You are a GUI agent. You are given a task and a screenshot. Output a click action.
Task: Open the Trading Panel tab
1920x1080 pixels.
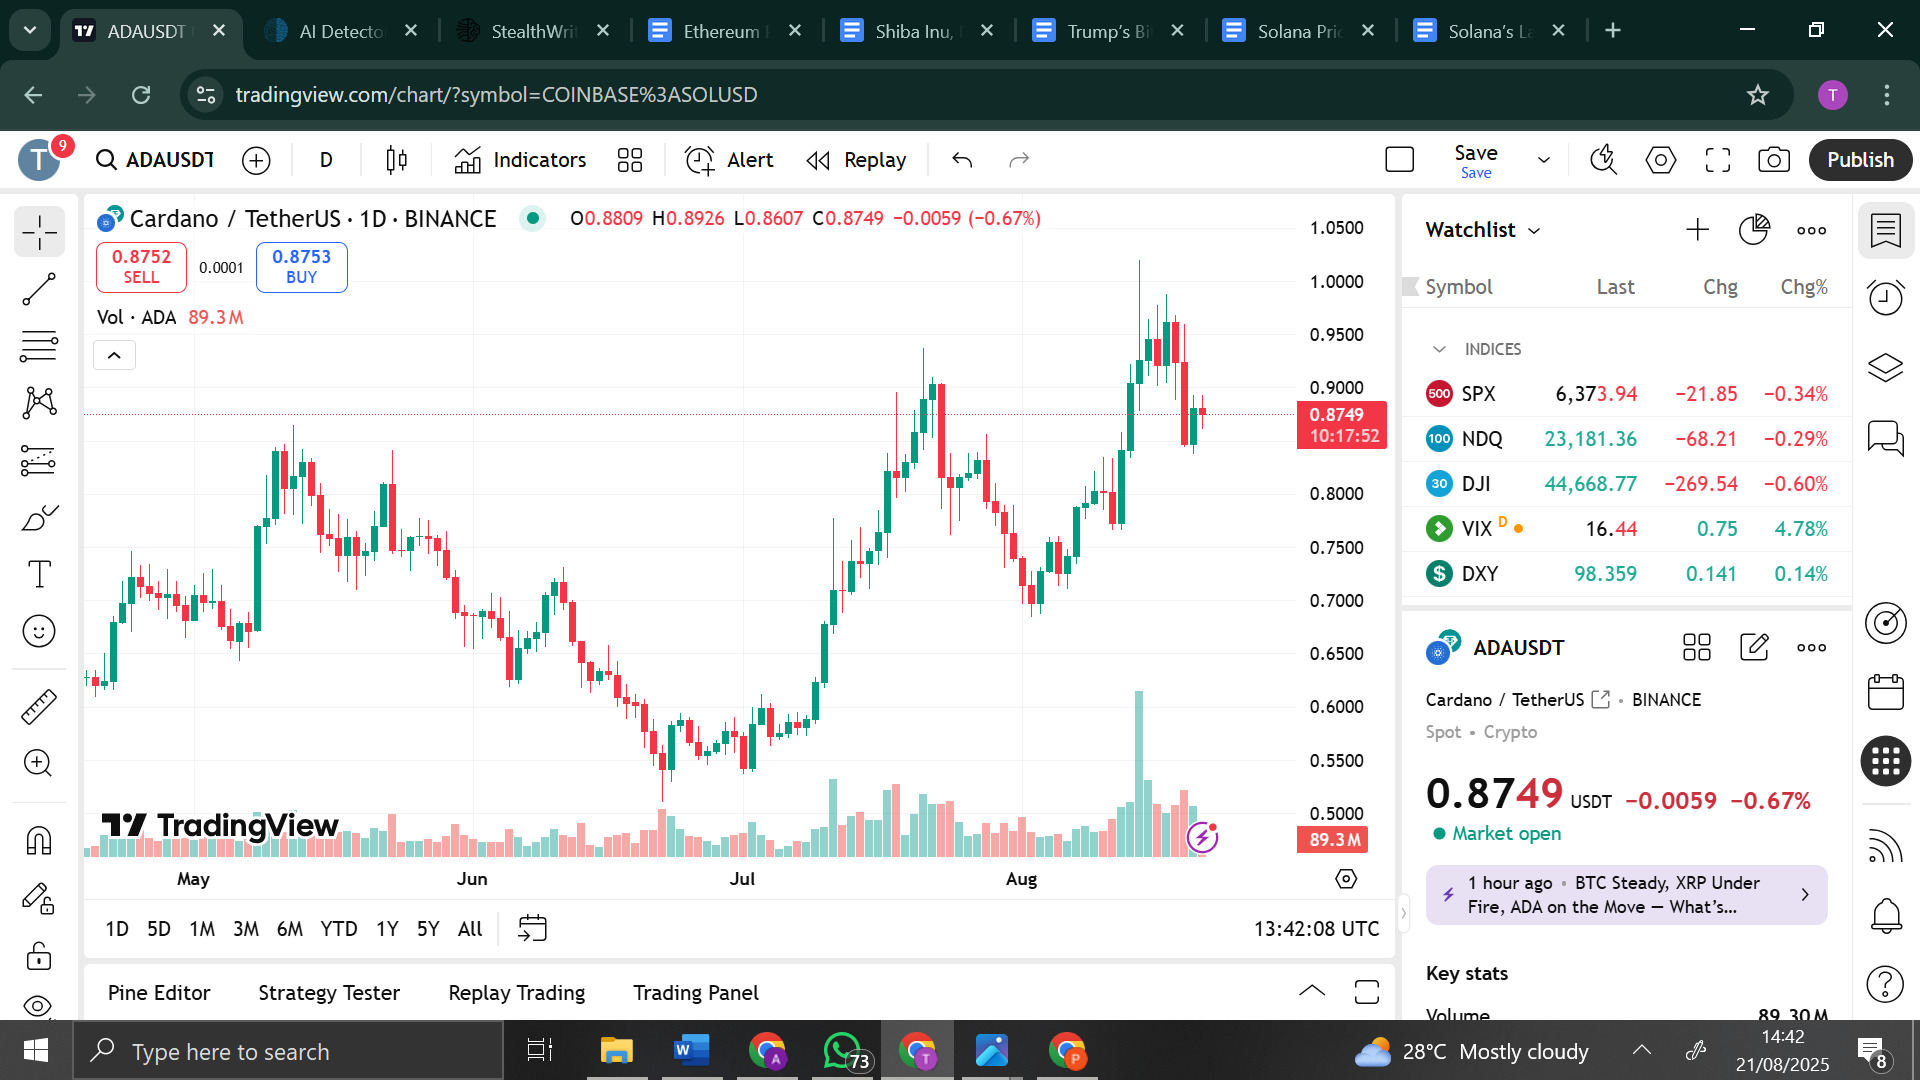[696, 993]
